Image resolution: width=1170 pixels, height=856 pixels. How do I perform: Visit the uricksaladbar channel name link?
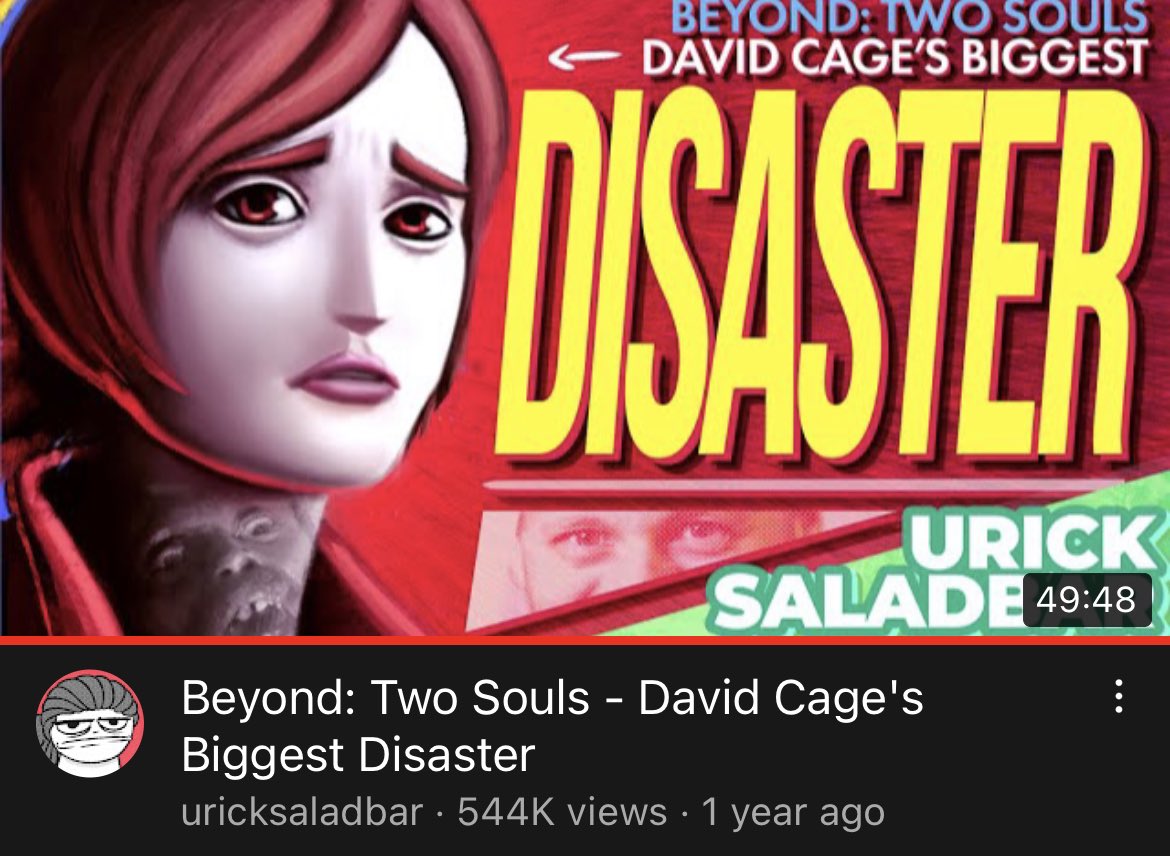click(x=302, y=812)
